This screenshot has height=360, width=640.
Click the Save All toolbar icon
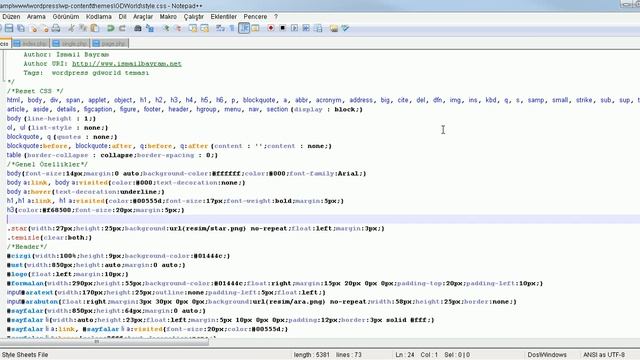[x=21, y=28]
